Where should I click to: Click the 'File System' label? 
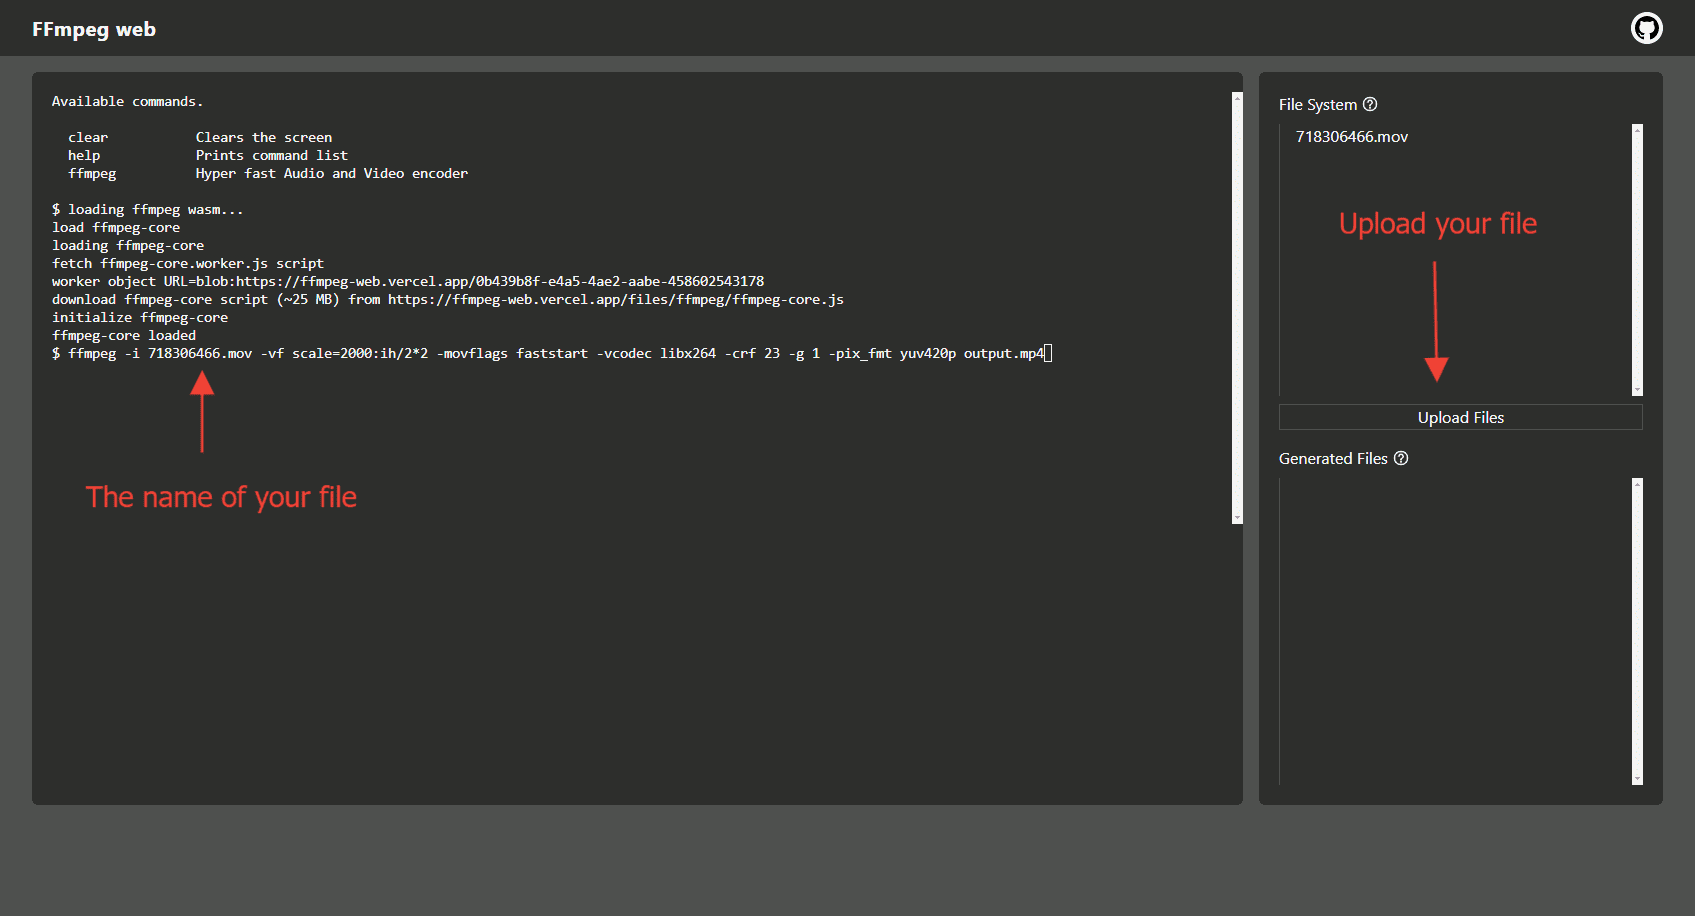pyautogui.click(x=1317, y=104)
